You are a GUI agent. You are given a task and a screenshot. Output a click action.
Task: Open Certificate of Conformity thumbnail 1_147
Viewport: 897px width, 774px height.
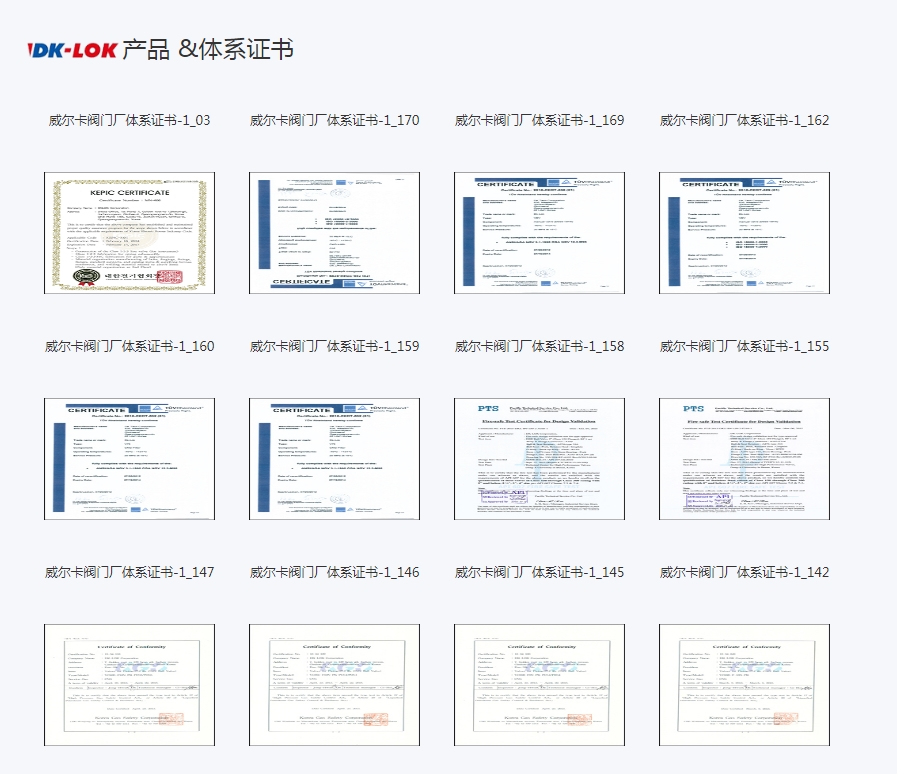[x=129, y=685]
